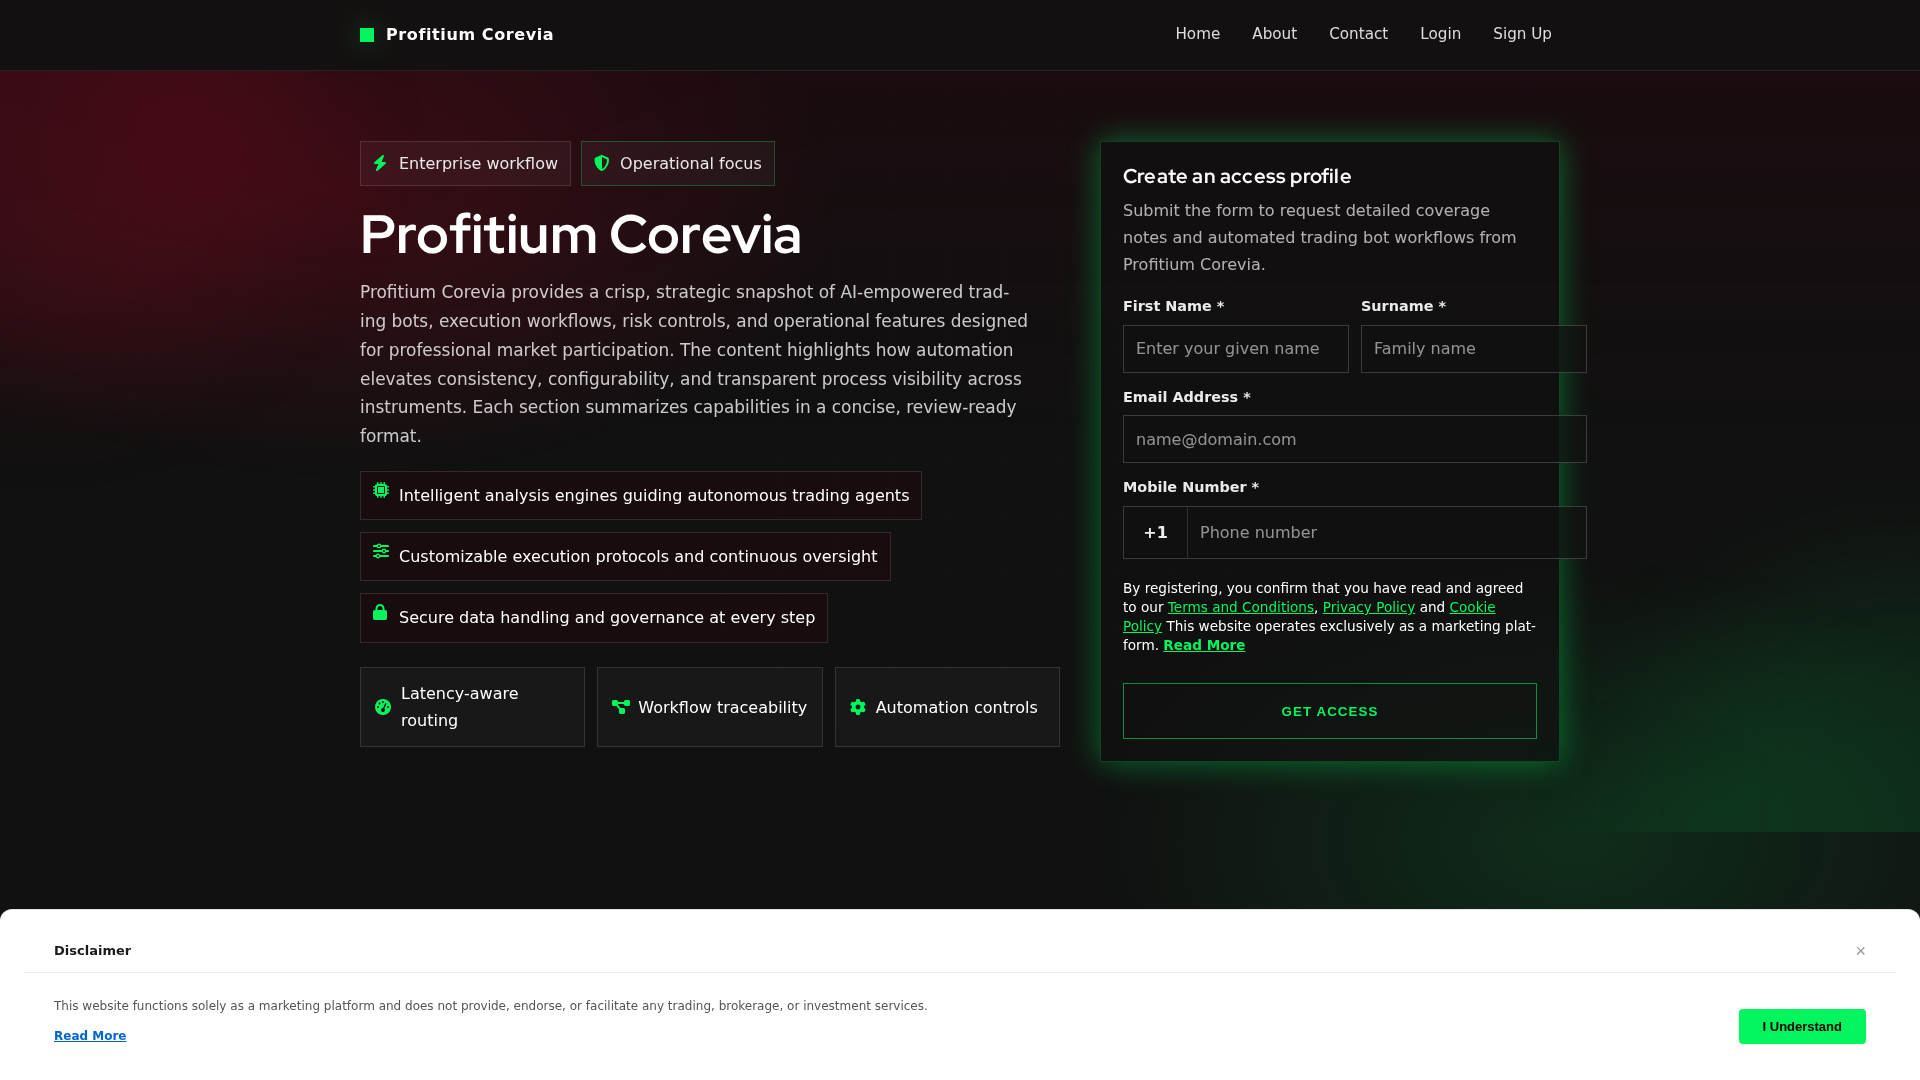This screenshot has width=1920, height=1080.
Task: Open the +1 country code selector
Action: 1155,533
